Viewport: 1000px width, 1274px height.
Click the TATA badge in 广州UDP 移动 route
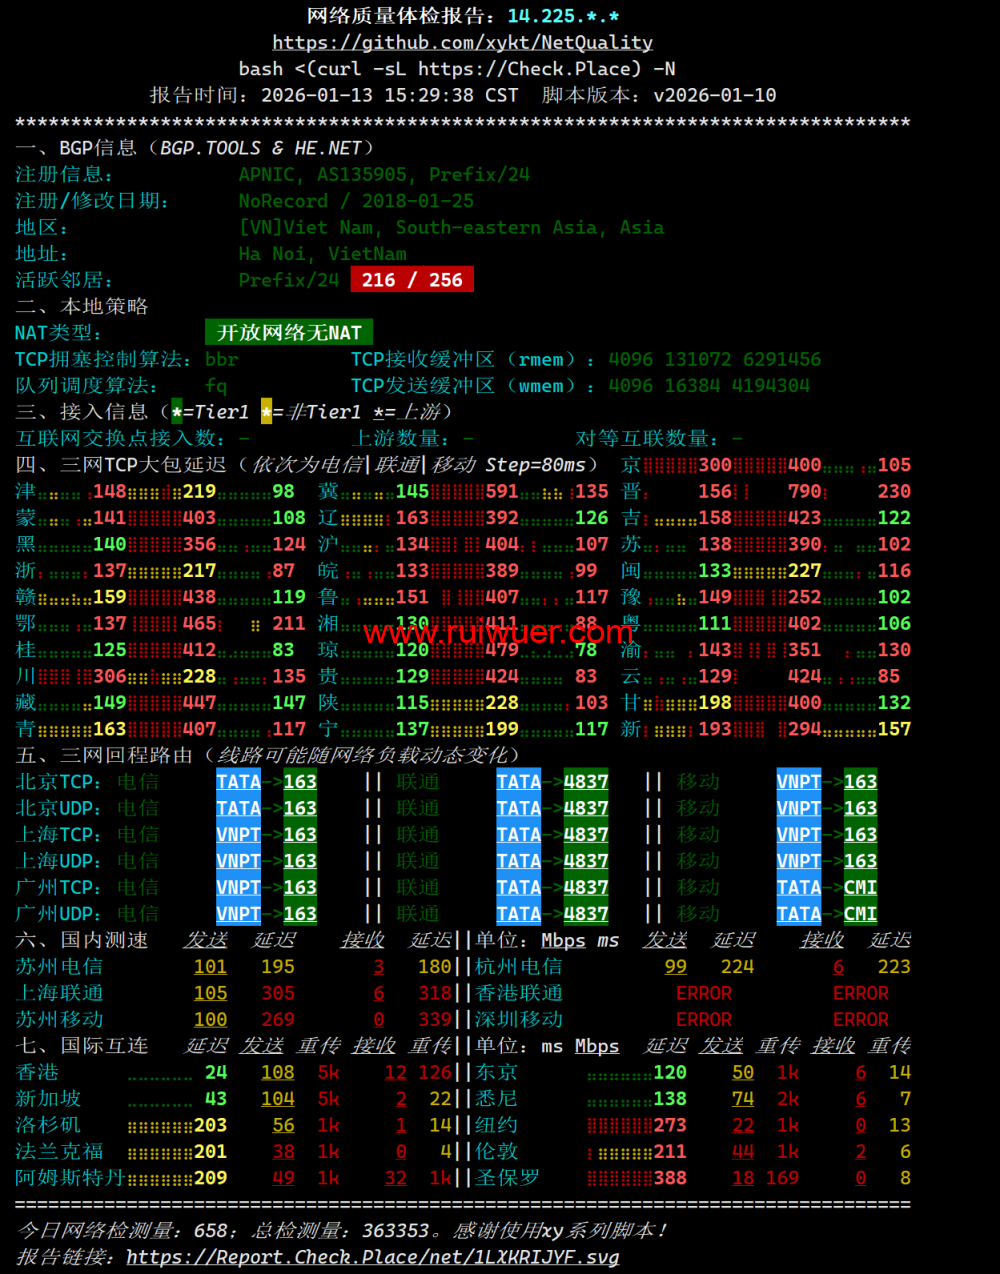click(798, 914)
